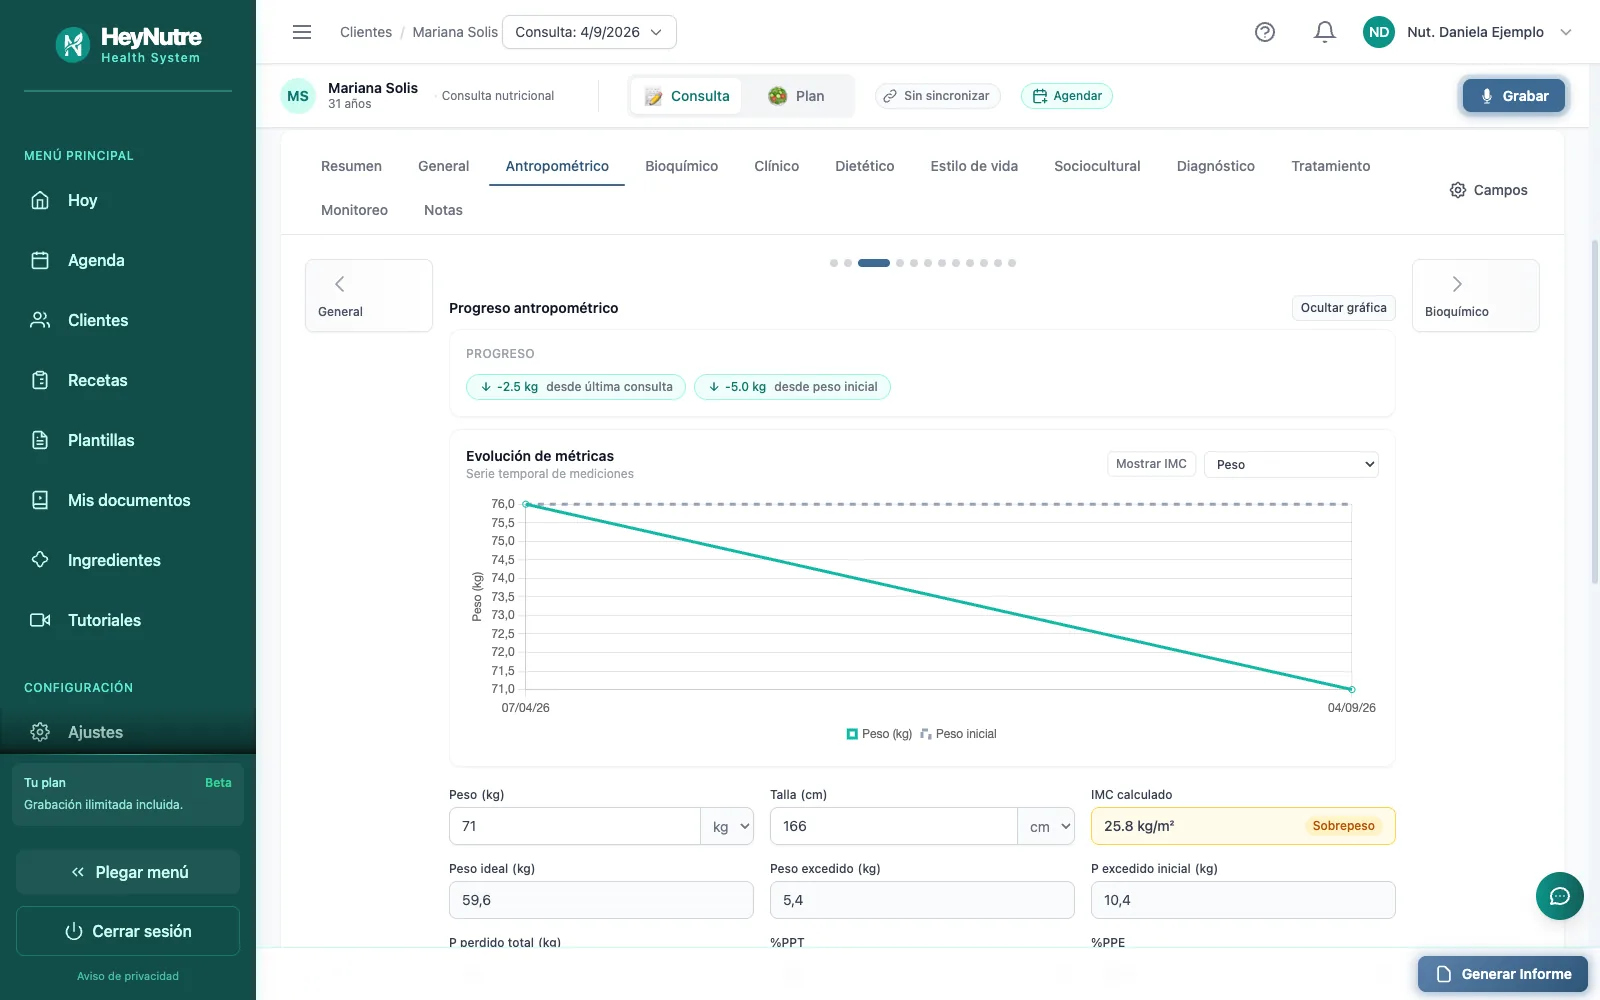Click the last pagination dot
This screenshot has width=1600, height=1000.
click(x=1012, y=263)
